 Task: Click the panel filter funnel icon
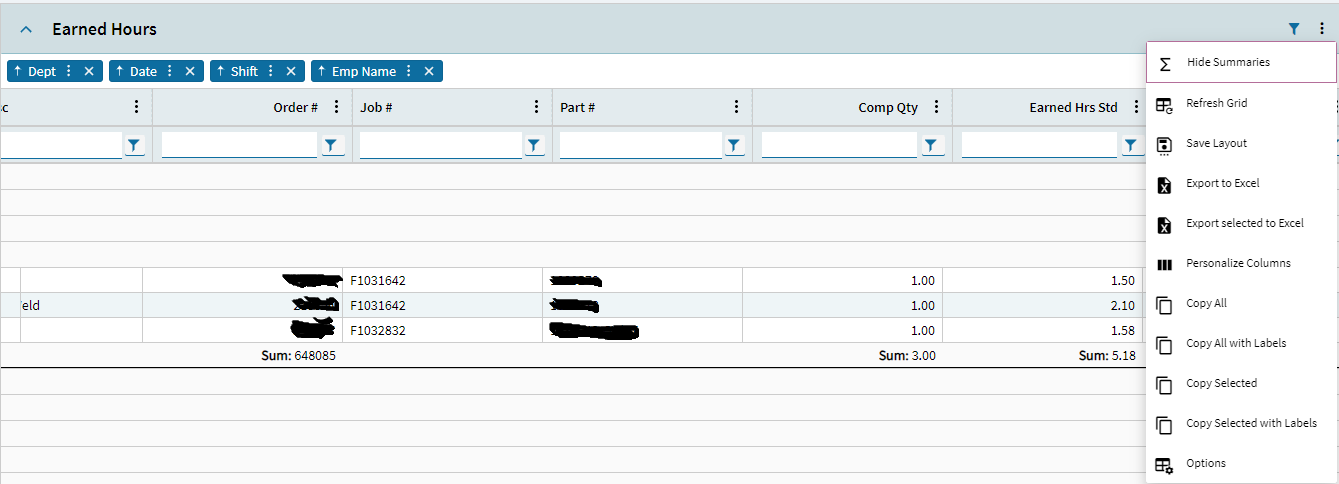[x=1294, y=29]
